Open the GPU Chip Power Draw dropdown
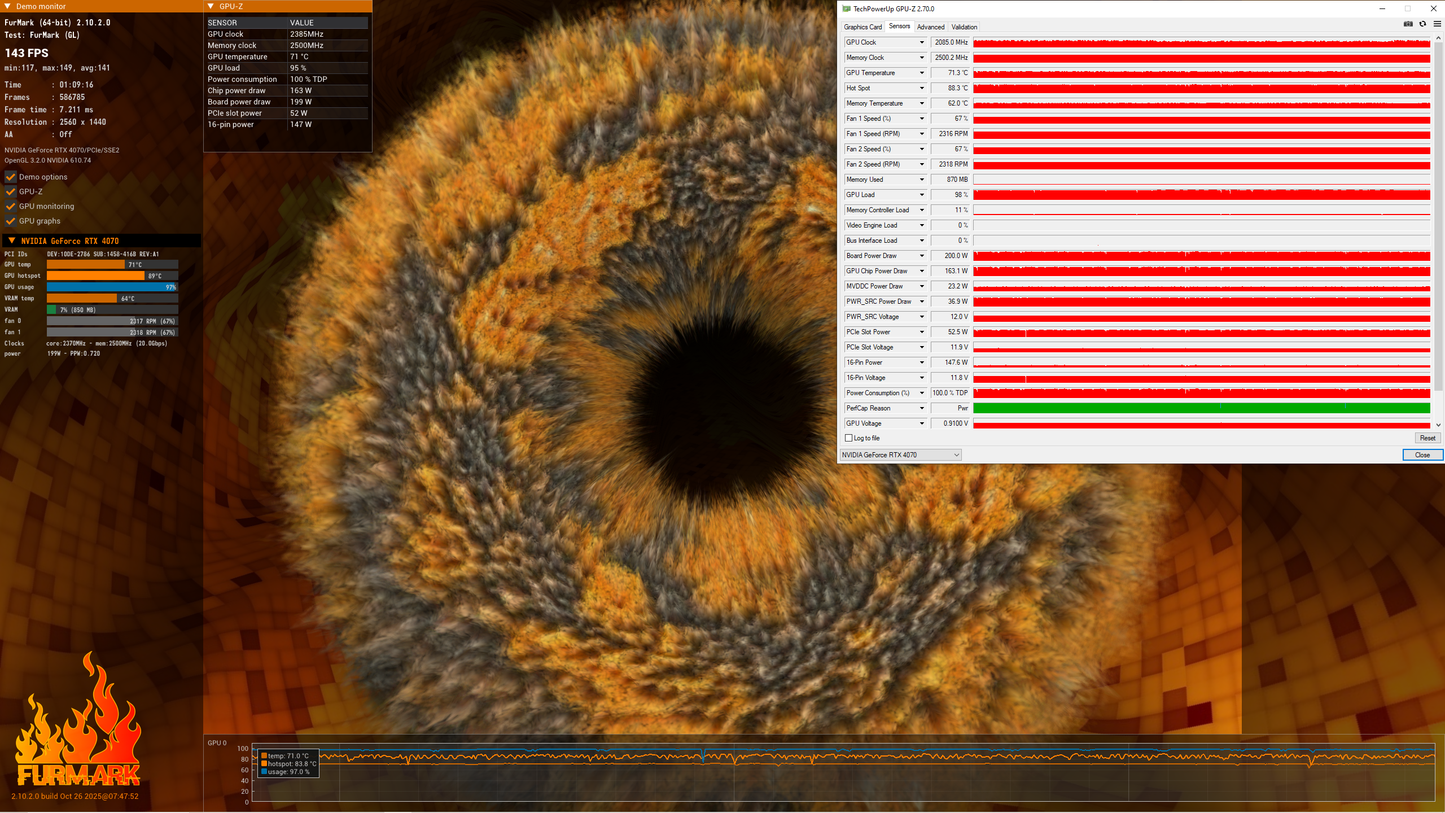This screenshot has width=1445, height=813. [x=922, y=271]
